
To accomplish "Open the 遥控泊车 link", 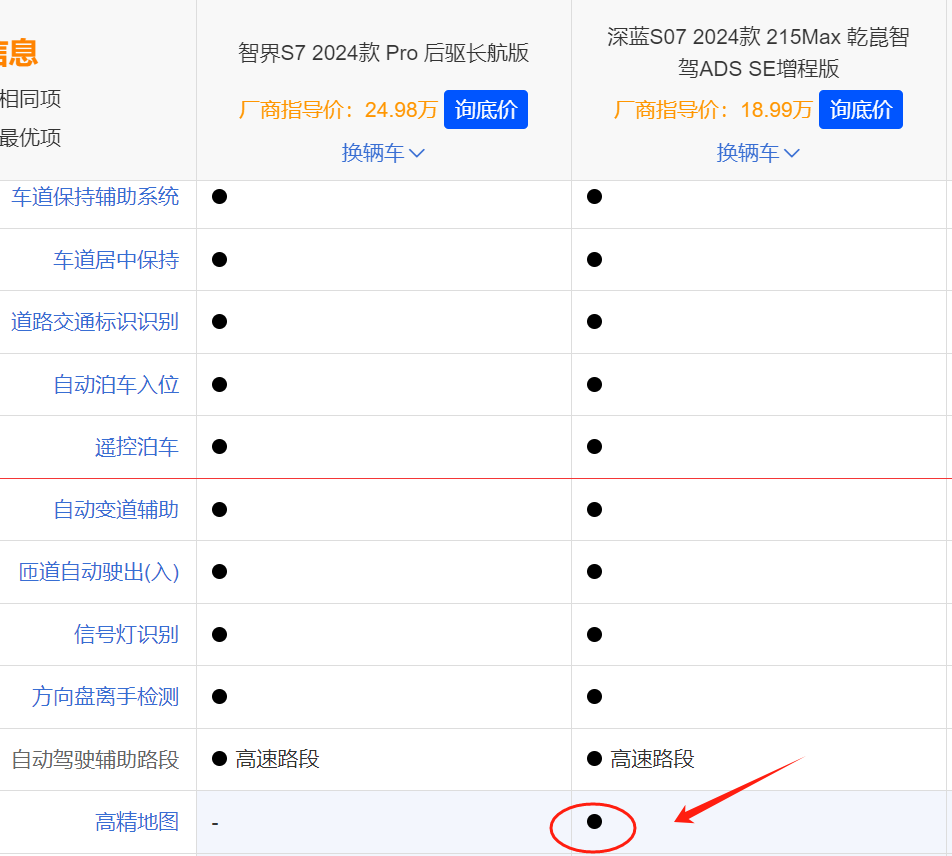I will (137, 447).
